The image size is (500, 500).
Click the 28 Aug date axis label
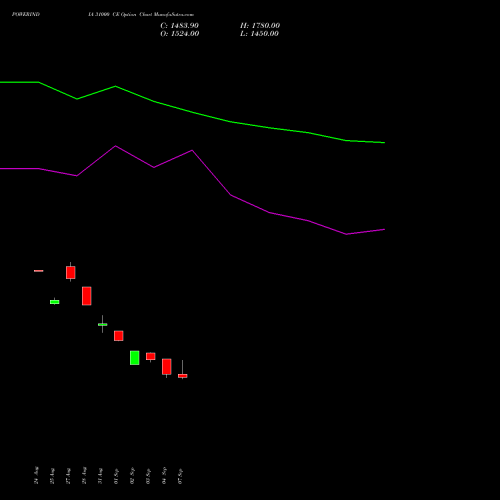[x=84, y=475]
